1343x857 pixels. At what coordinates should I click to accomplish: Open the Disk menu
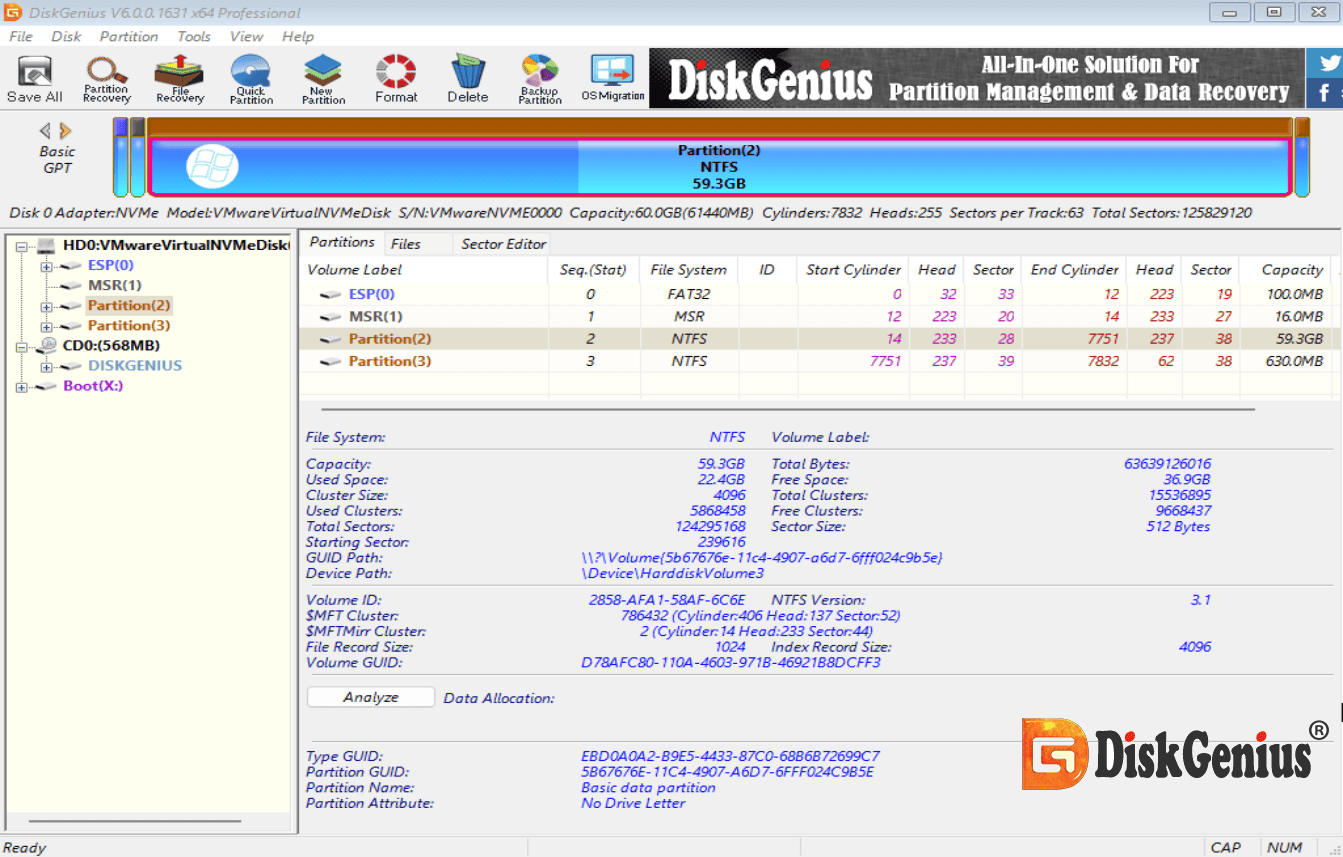point(66,36)
